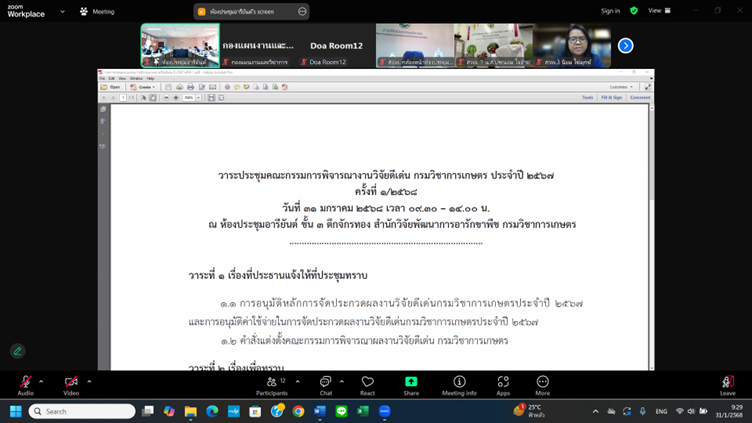Image resolution: width=752 pixels, height=423 pixels.
Task: Click the zoom in plus button
Action: [176, 98]
